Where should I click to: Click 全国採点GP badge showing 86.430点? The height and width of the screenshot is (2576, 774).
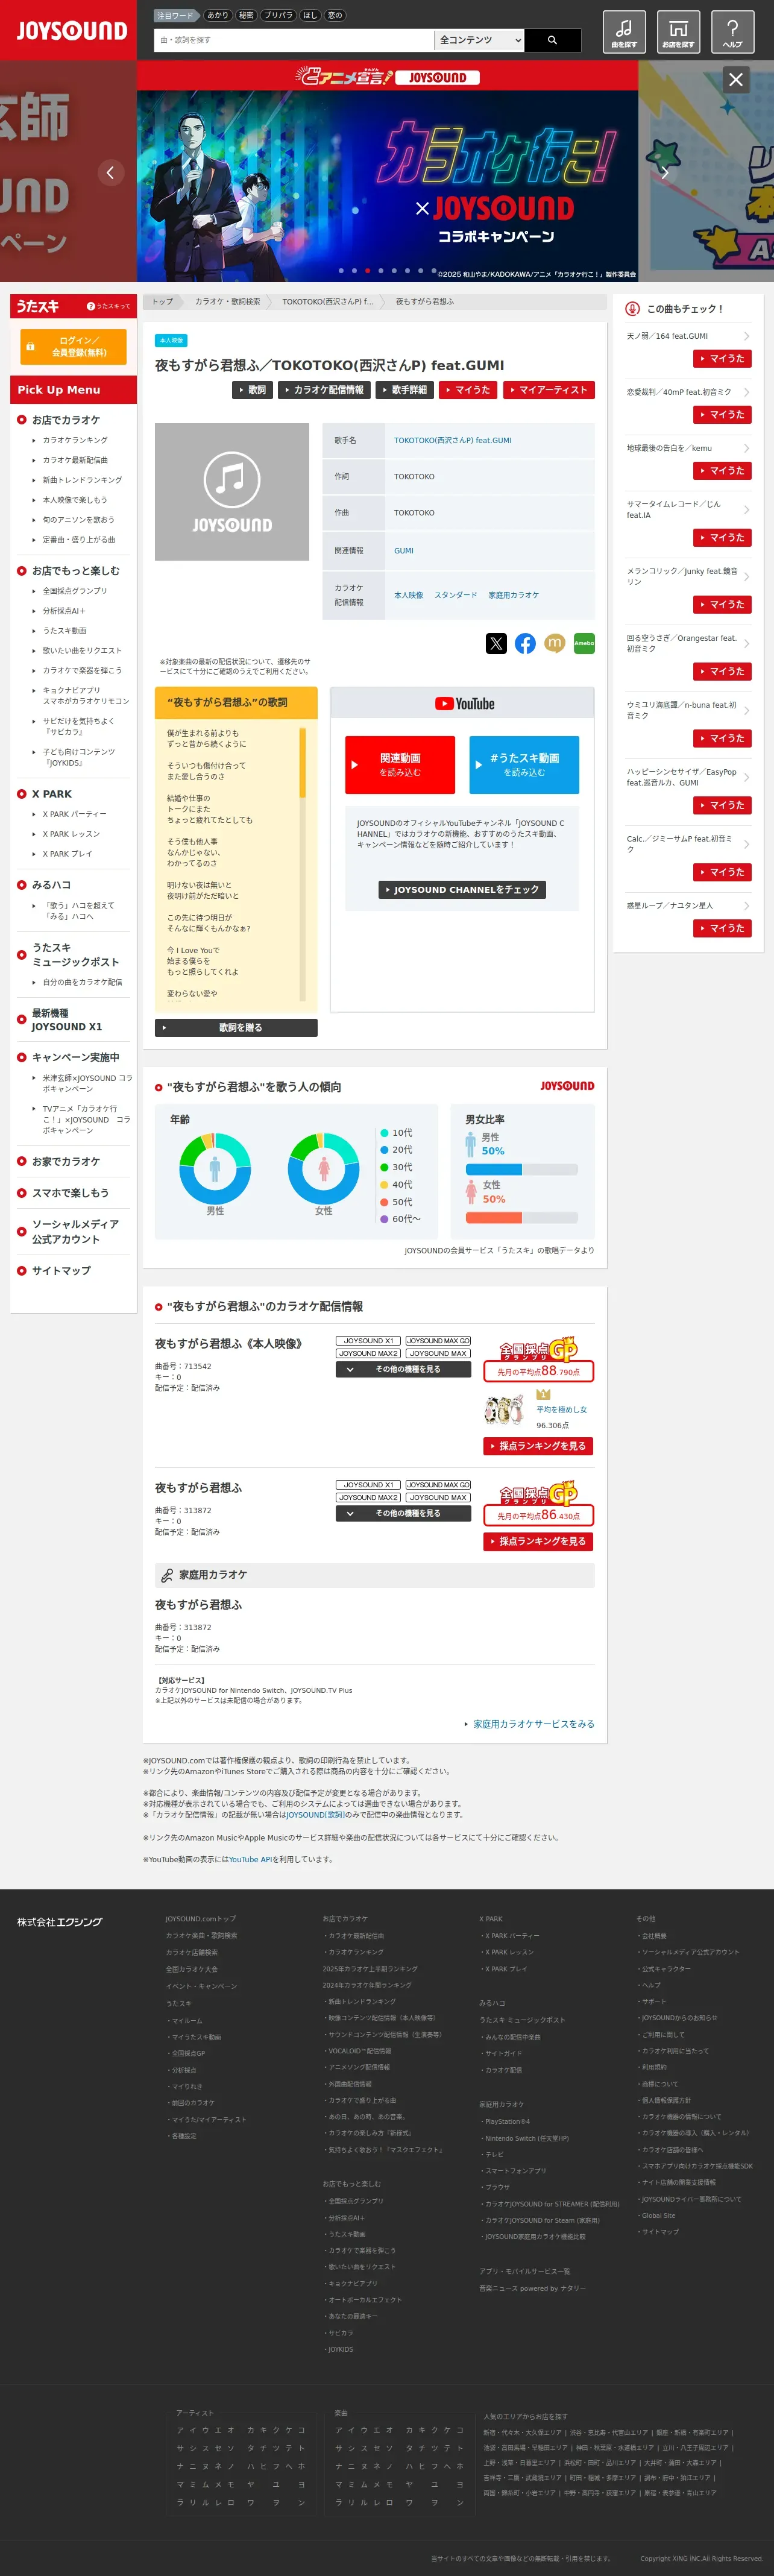coord(538,1504)
